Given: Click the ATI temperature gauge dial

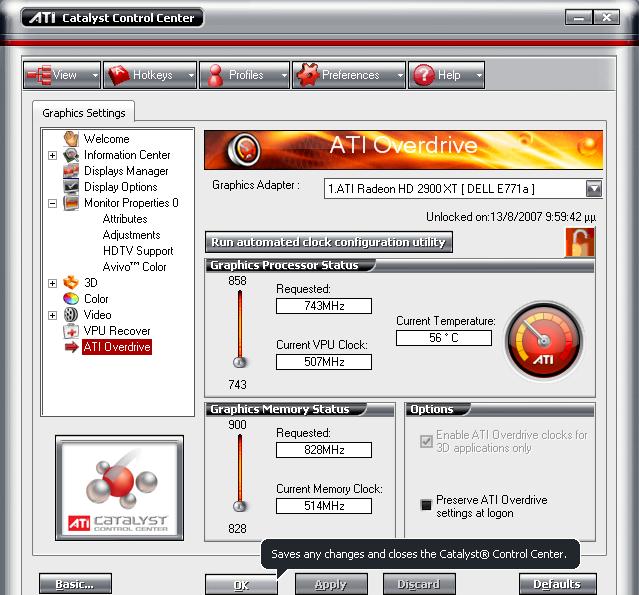Looking at the screenshot, I should [x=544, y=341].
